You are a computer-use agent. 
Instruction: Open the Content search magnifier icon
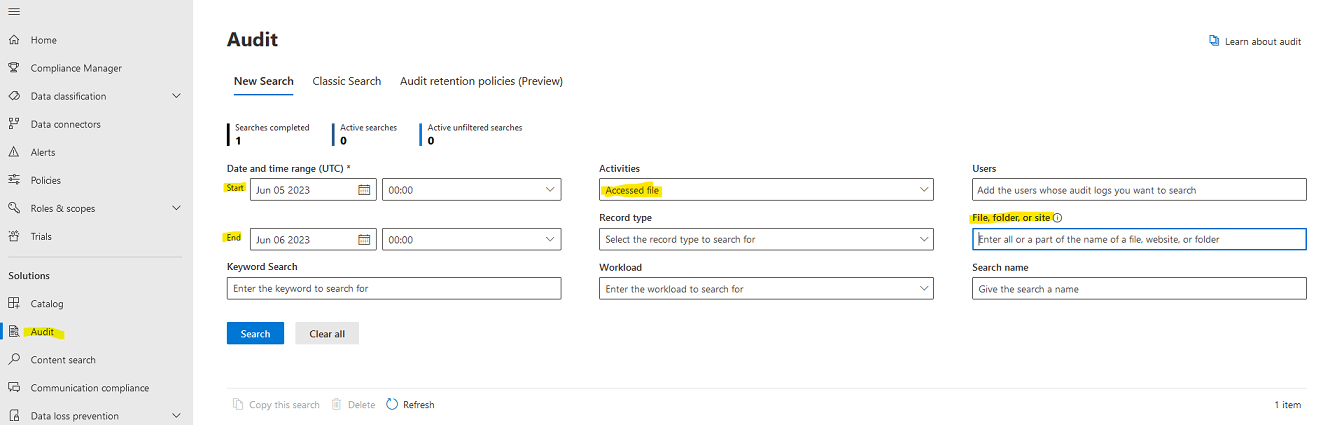(14, 359)
